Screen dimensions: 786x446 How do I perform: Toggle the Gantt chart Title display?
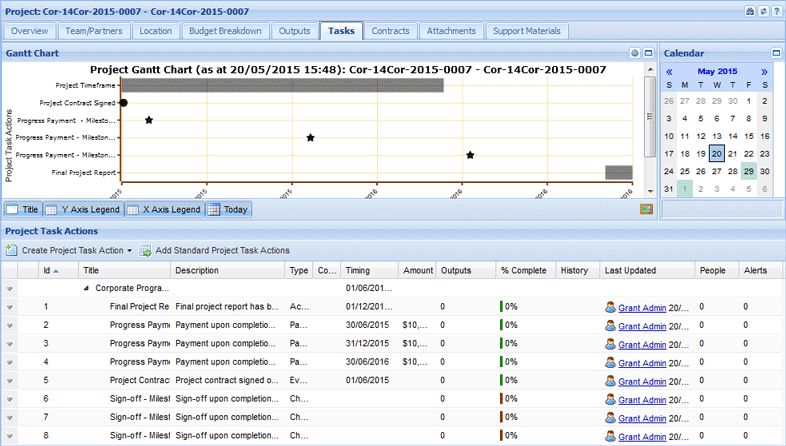click(23, 210)
